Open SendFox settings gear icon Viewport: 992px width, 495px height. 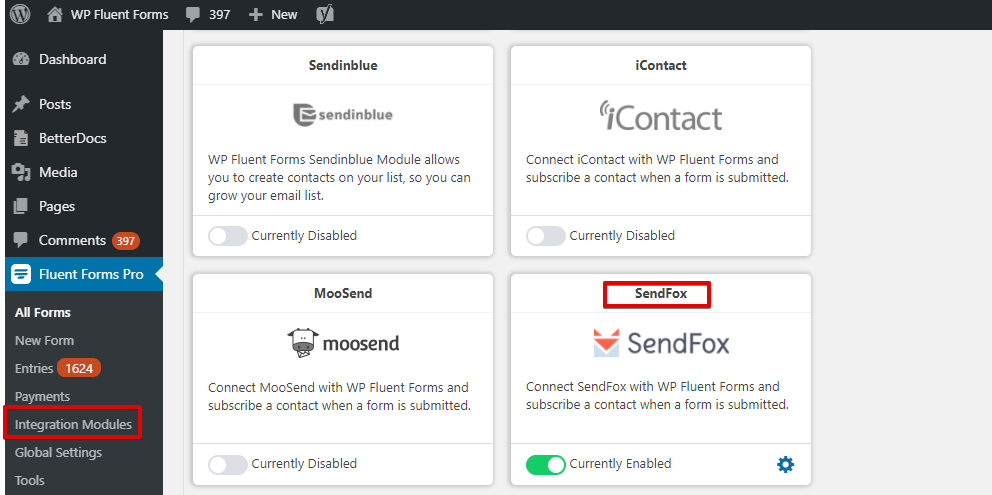pos(785,465)
